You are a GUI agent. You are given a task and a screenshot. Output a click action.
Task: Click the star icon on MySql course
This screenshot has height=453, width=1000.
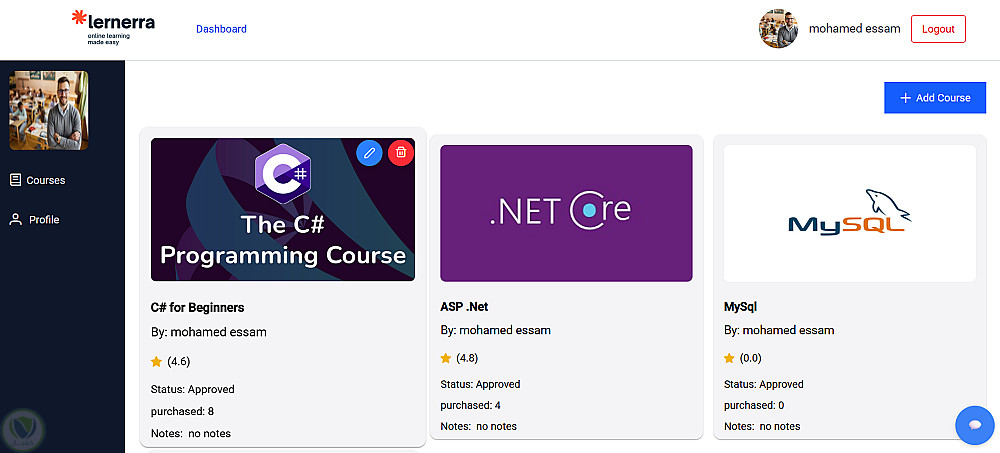click(x=730, y=358)
